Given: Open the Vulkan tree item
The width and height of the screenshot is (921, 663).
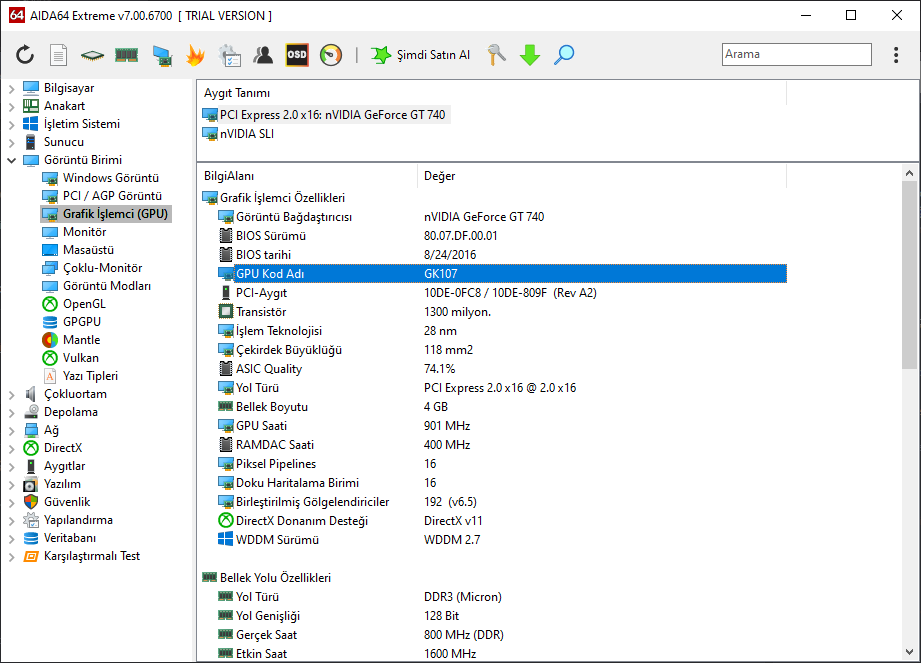Looking at the screenshot, I should (70, 358).
